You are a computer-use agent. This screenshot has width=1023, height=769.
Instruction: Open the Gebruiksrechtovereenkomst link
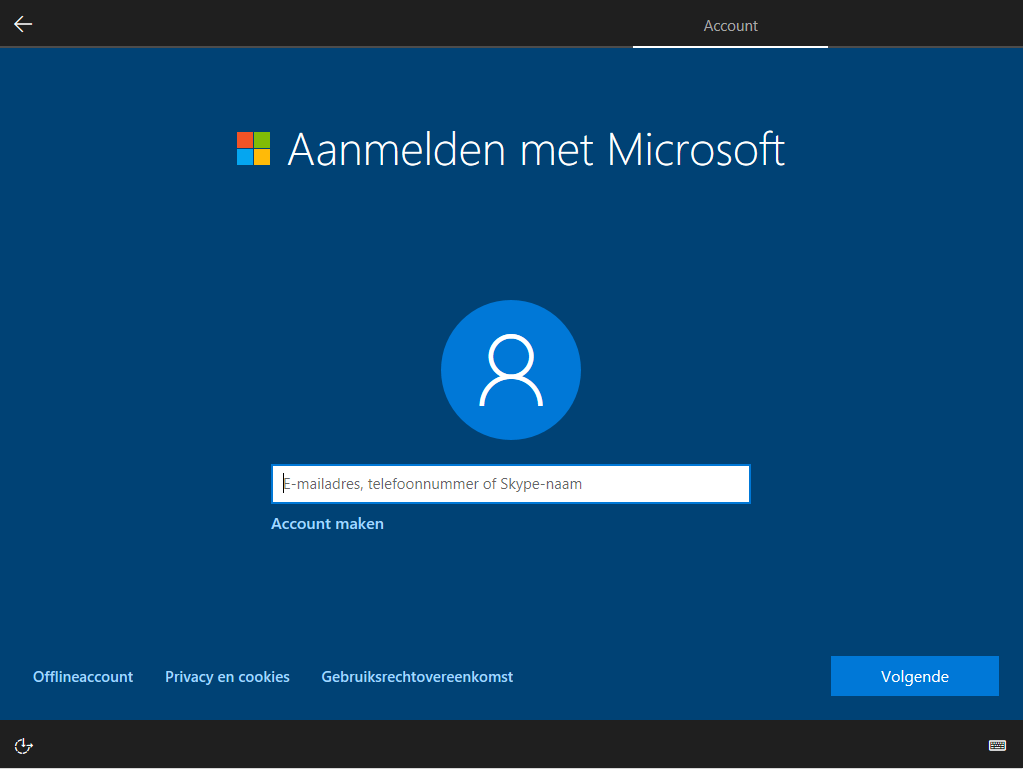pos(417,677)
